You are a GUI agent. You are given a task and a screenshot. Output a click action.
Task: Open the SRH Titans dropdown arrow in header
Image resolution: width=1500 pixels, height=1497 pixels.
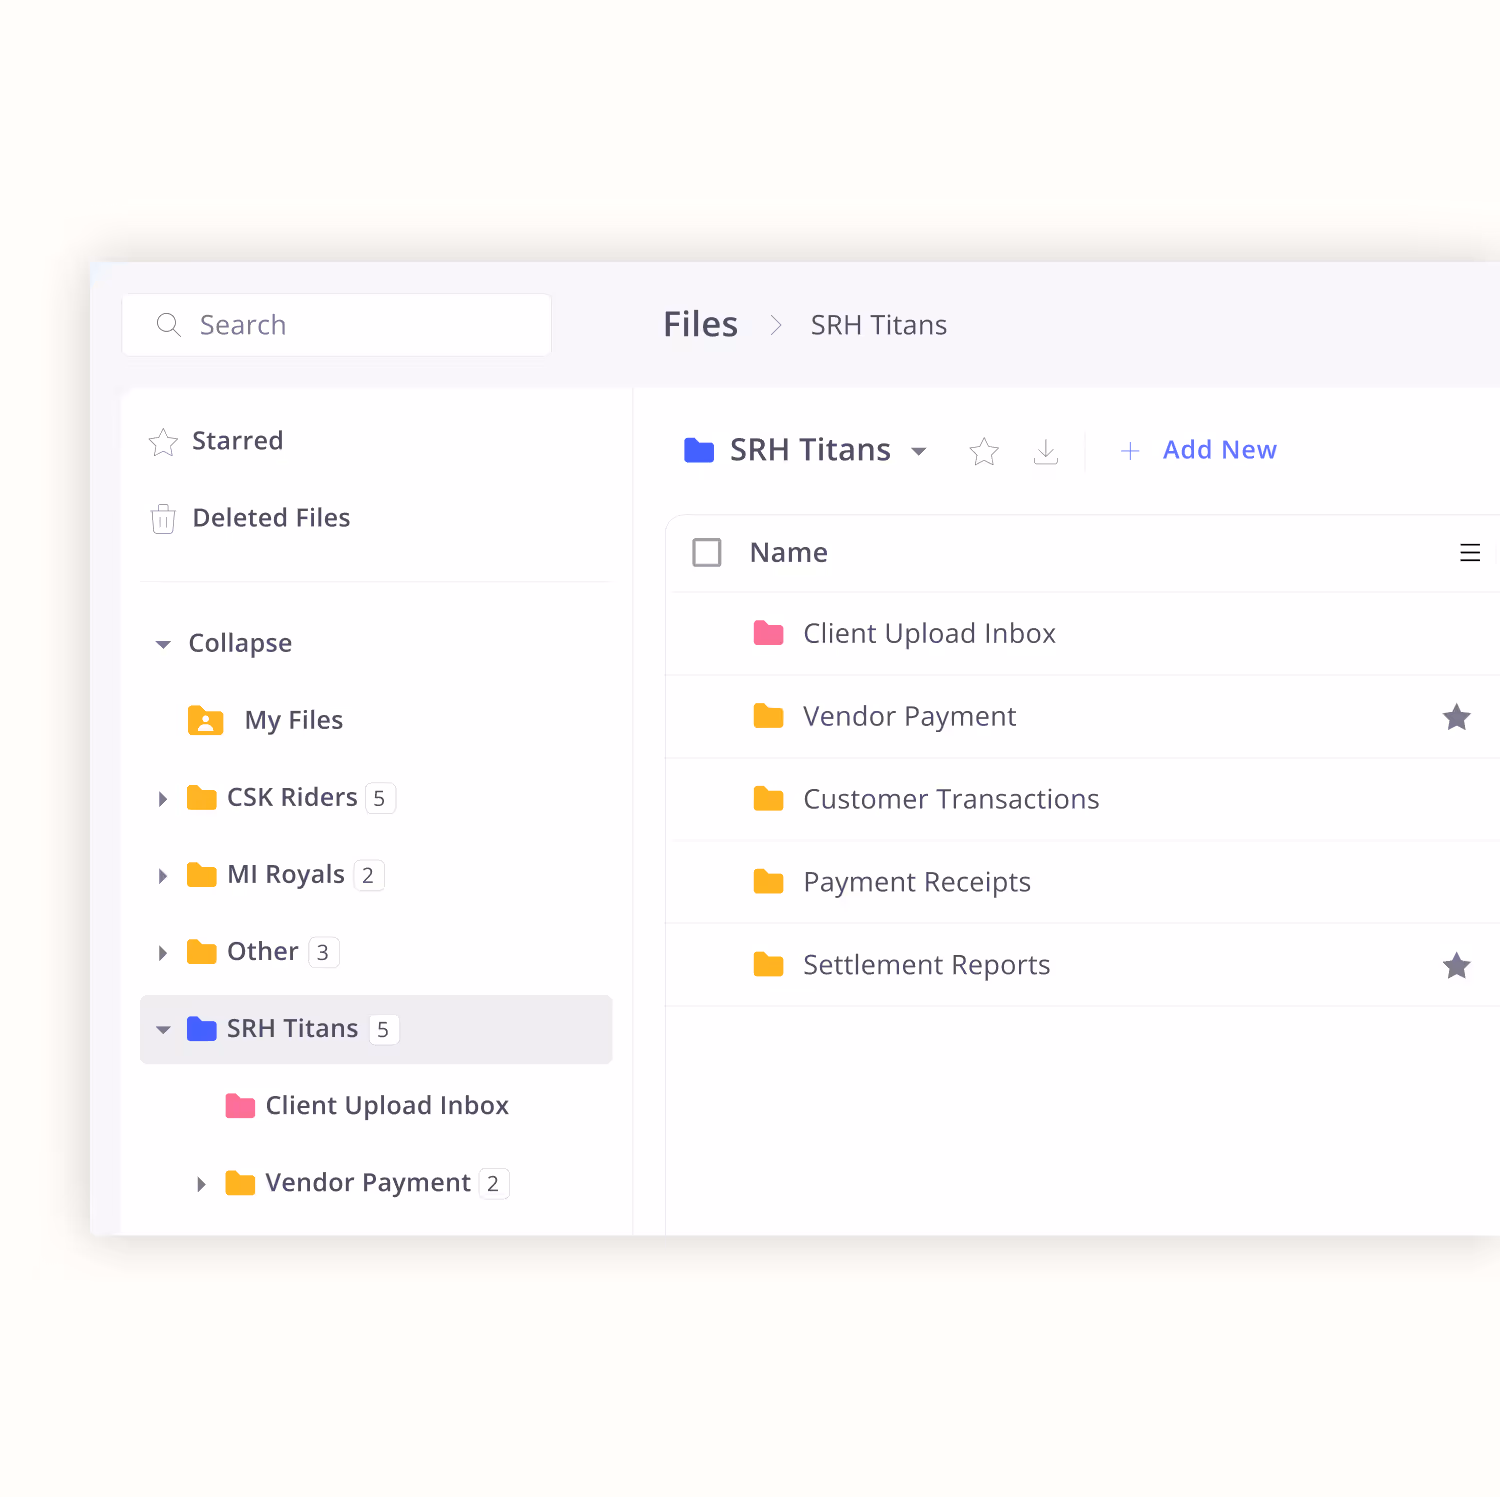coord(920,451)
